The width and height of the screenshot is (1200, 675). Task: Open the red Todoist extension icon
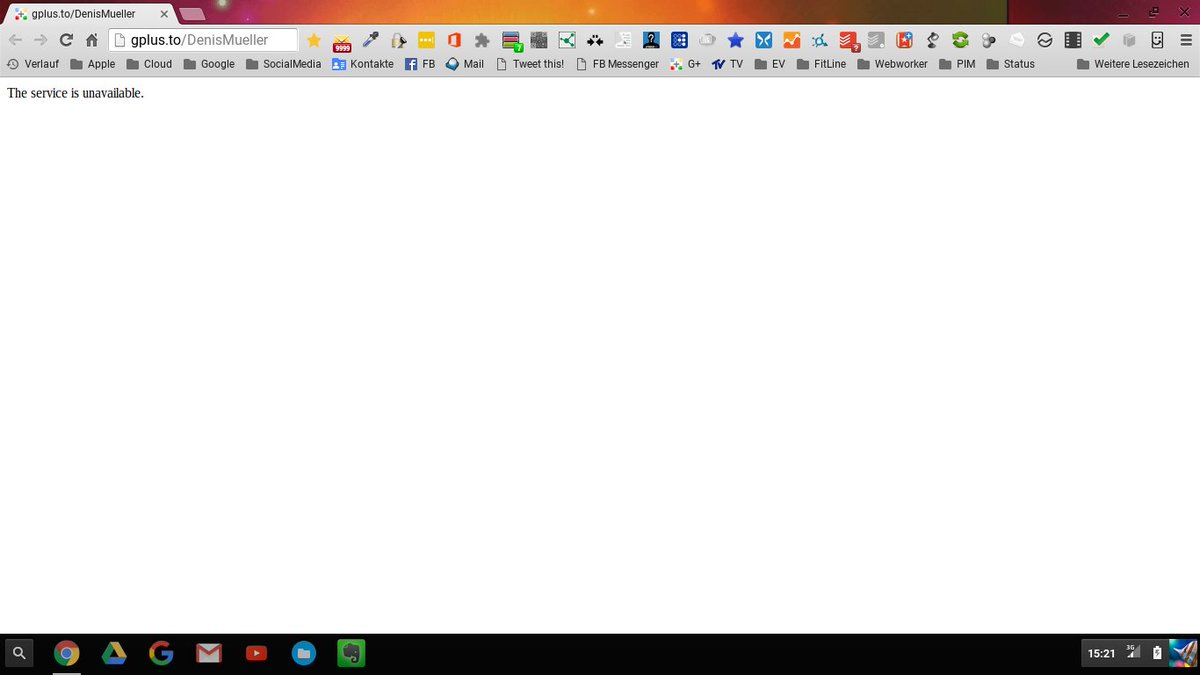pyautogui.click(x=849, y=41)
